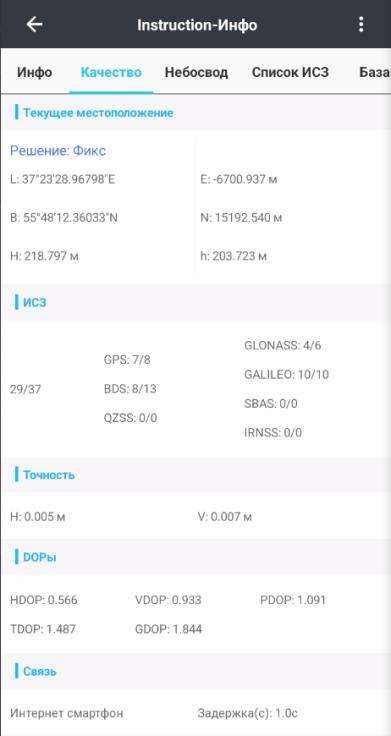Select the Качество tab

[x=111, y=72]
